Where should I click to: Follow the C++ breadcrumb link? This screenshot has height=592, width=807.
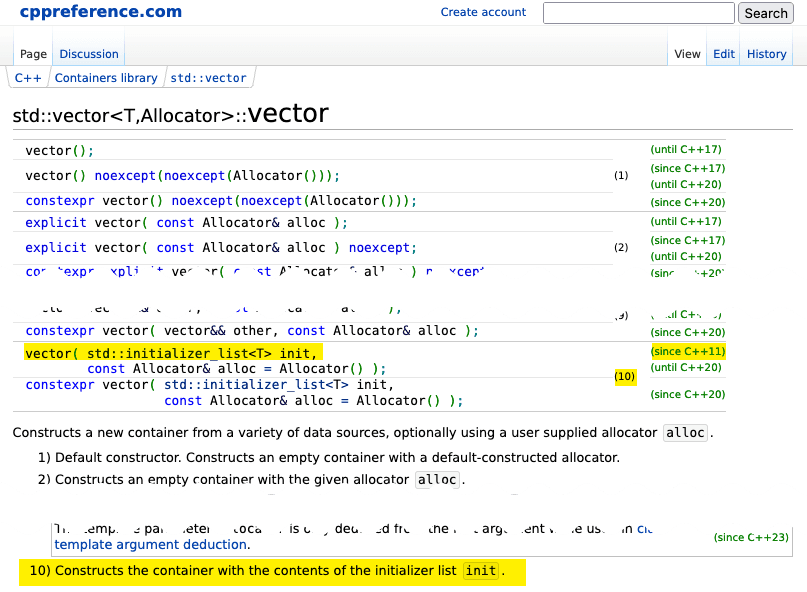tap(27, 76)
